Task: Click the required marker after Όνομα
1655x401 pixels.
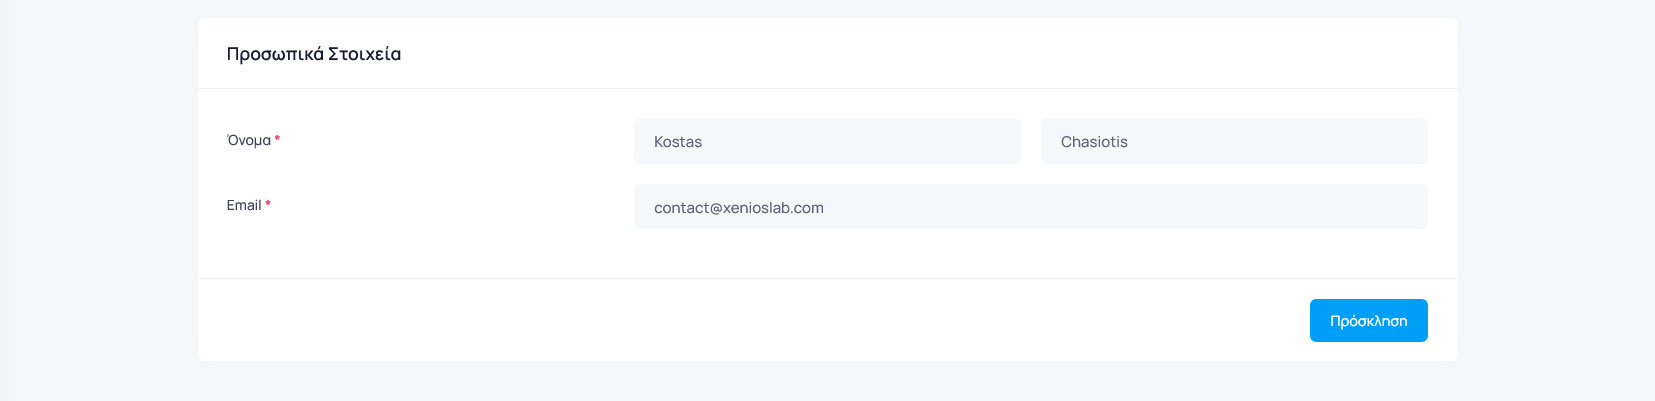Action: (277, 139)
